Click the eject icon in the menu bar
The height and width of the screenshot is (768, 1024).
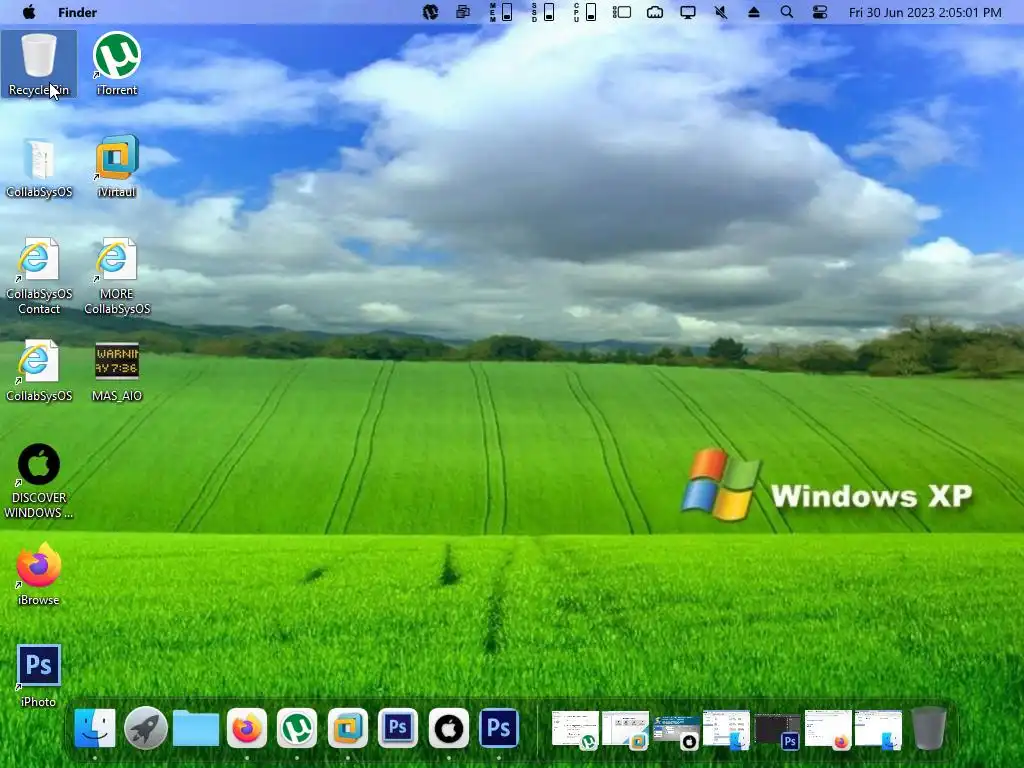[x=754, y=12]
